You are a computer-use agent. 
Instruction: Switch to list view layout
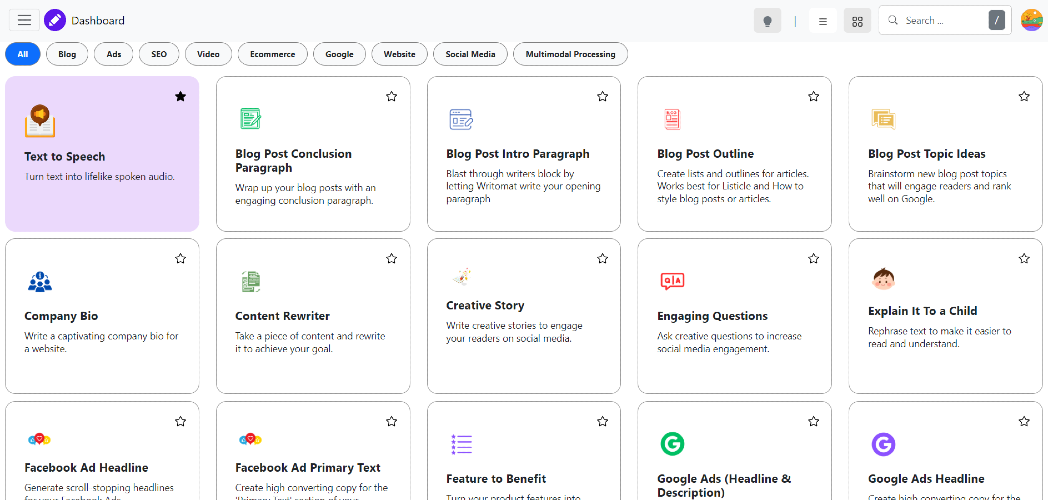pos(822,21)
